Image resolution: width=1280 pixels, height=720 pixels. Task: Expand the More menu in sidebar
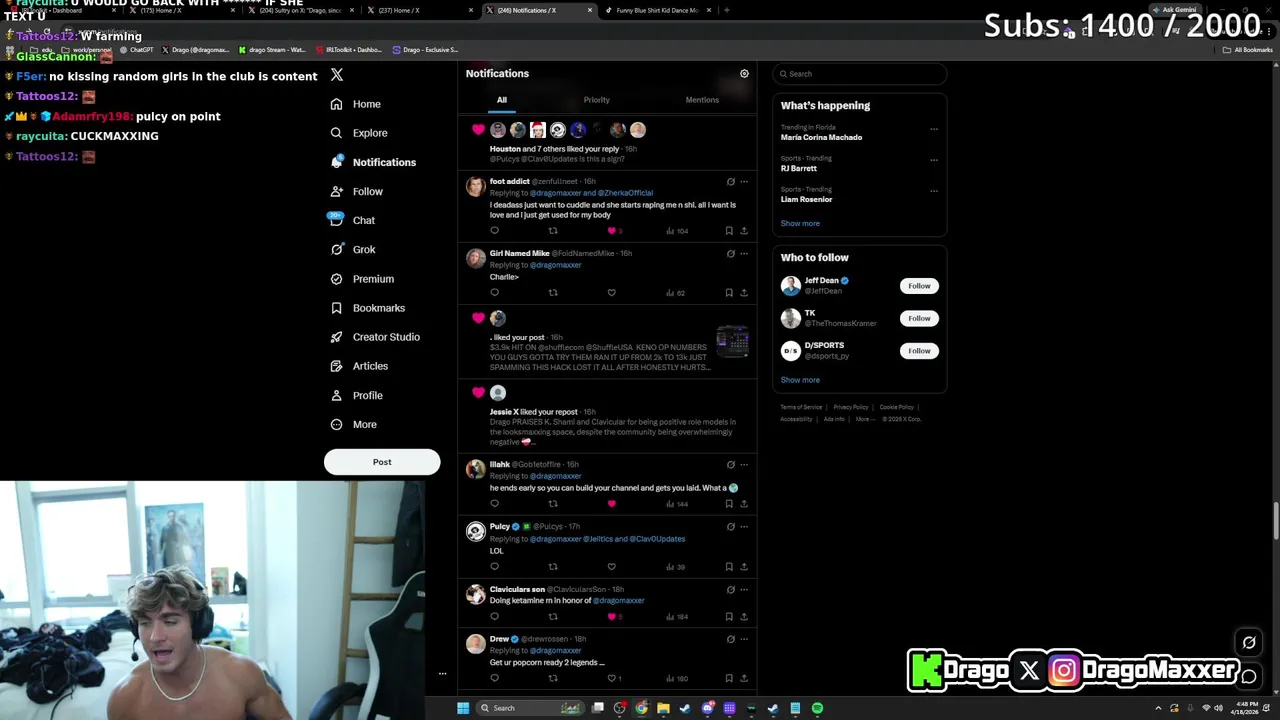click(x=354, y=425)
